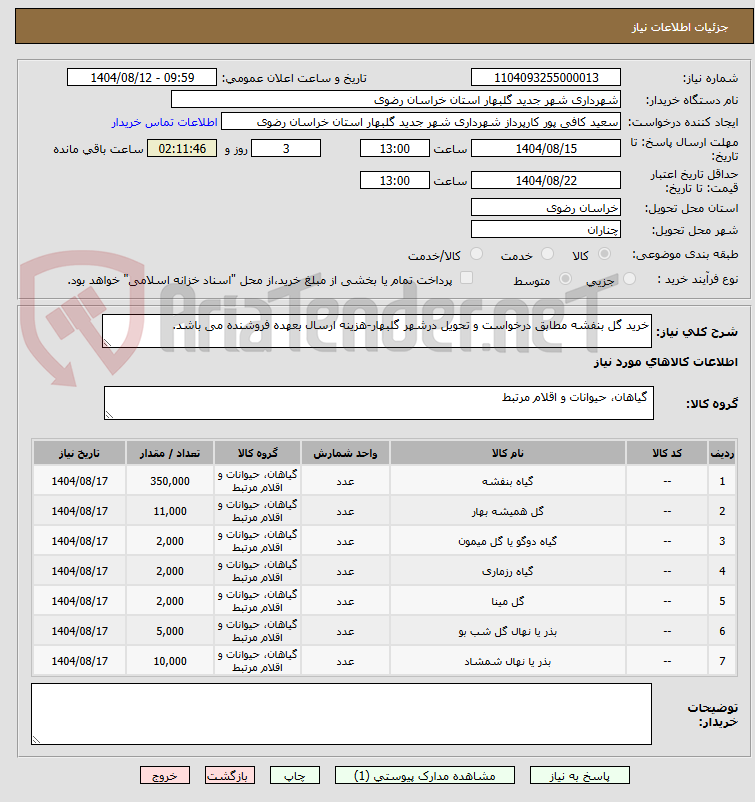
Task: Click the جزئیات اطلاعات نیاز page title
Action: pos(679,27)
